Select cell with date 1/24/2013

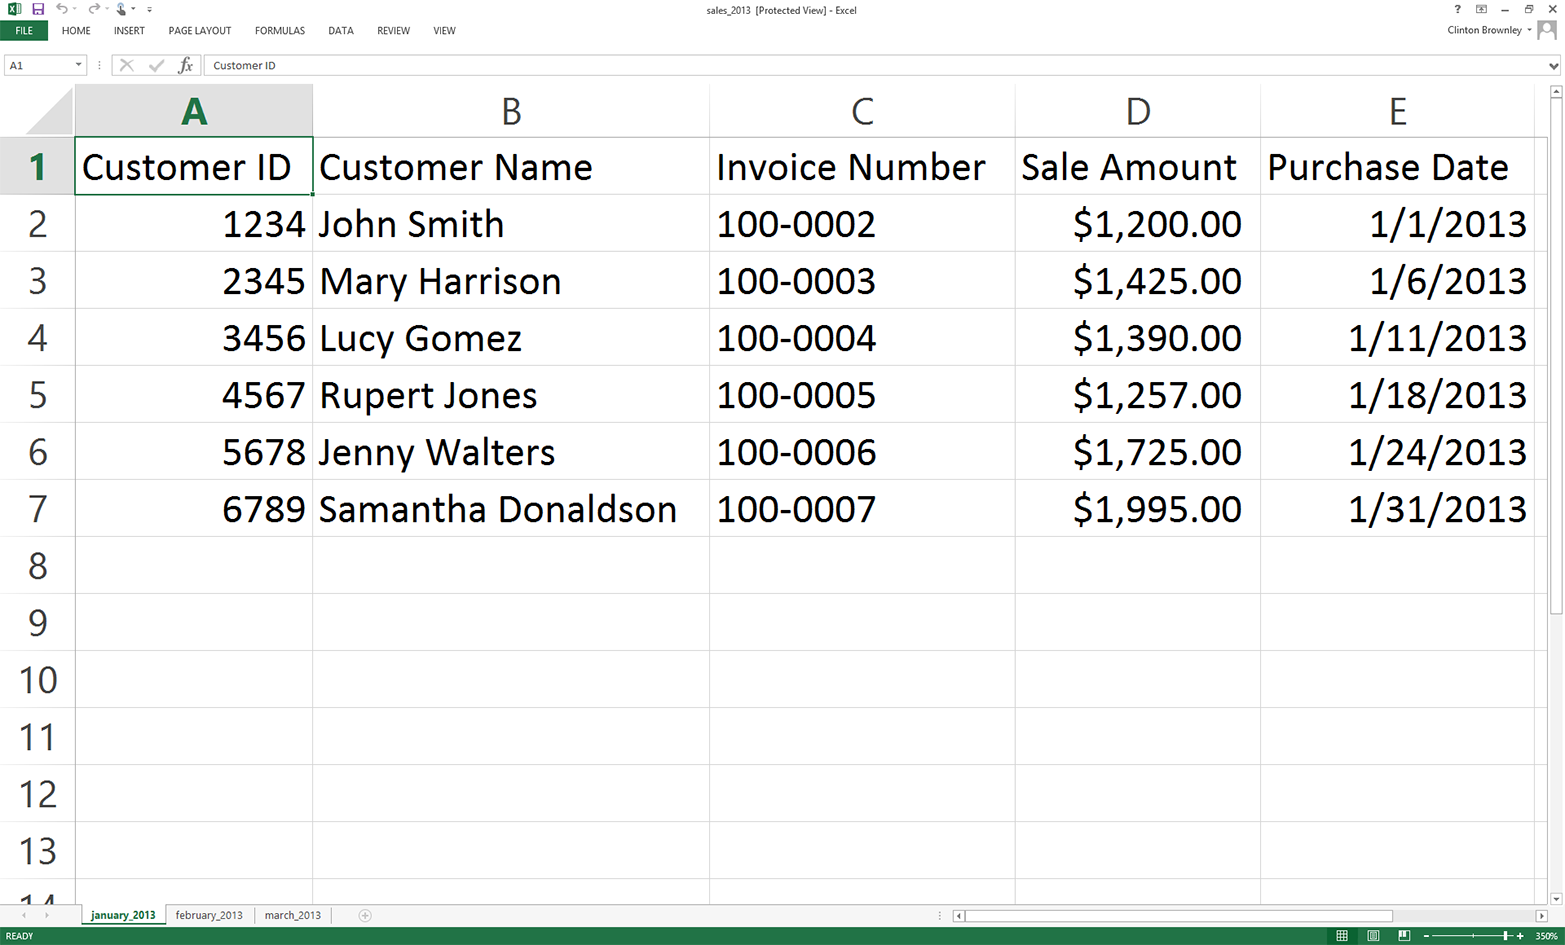[x=1397, y=452]
